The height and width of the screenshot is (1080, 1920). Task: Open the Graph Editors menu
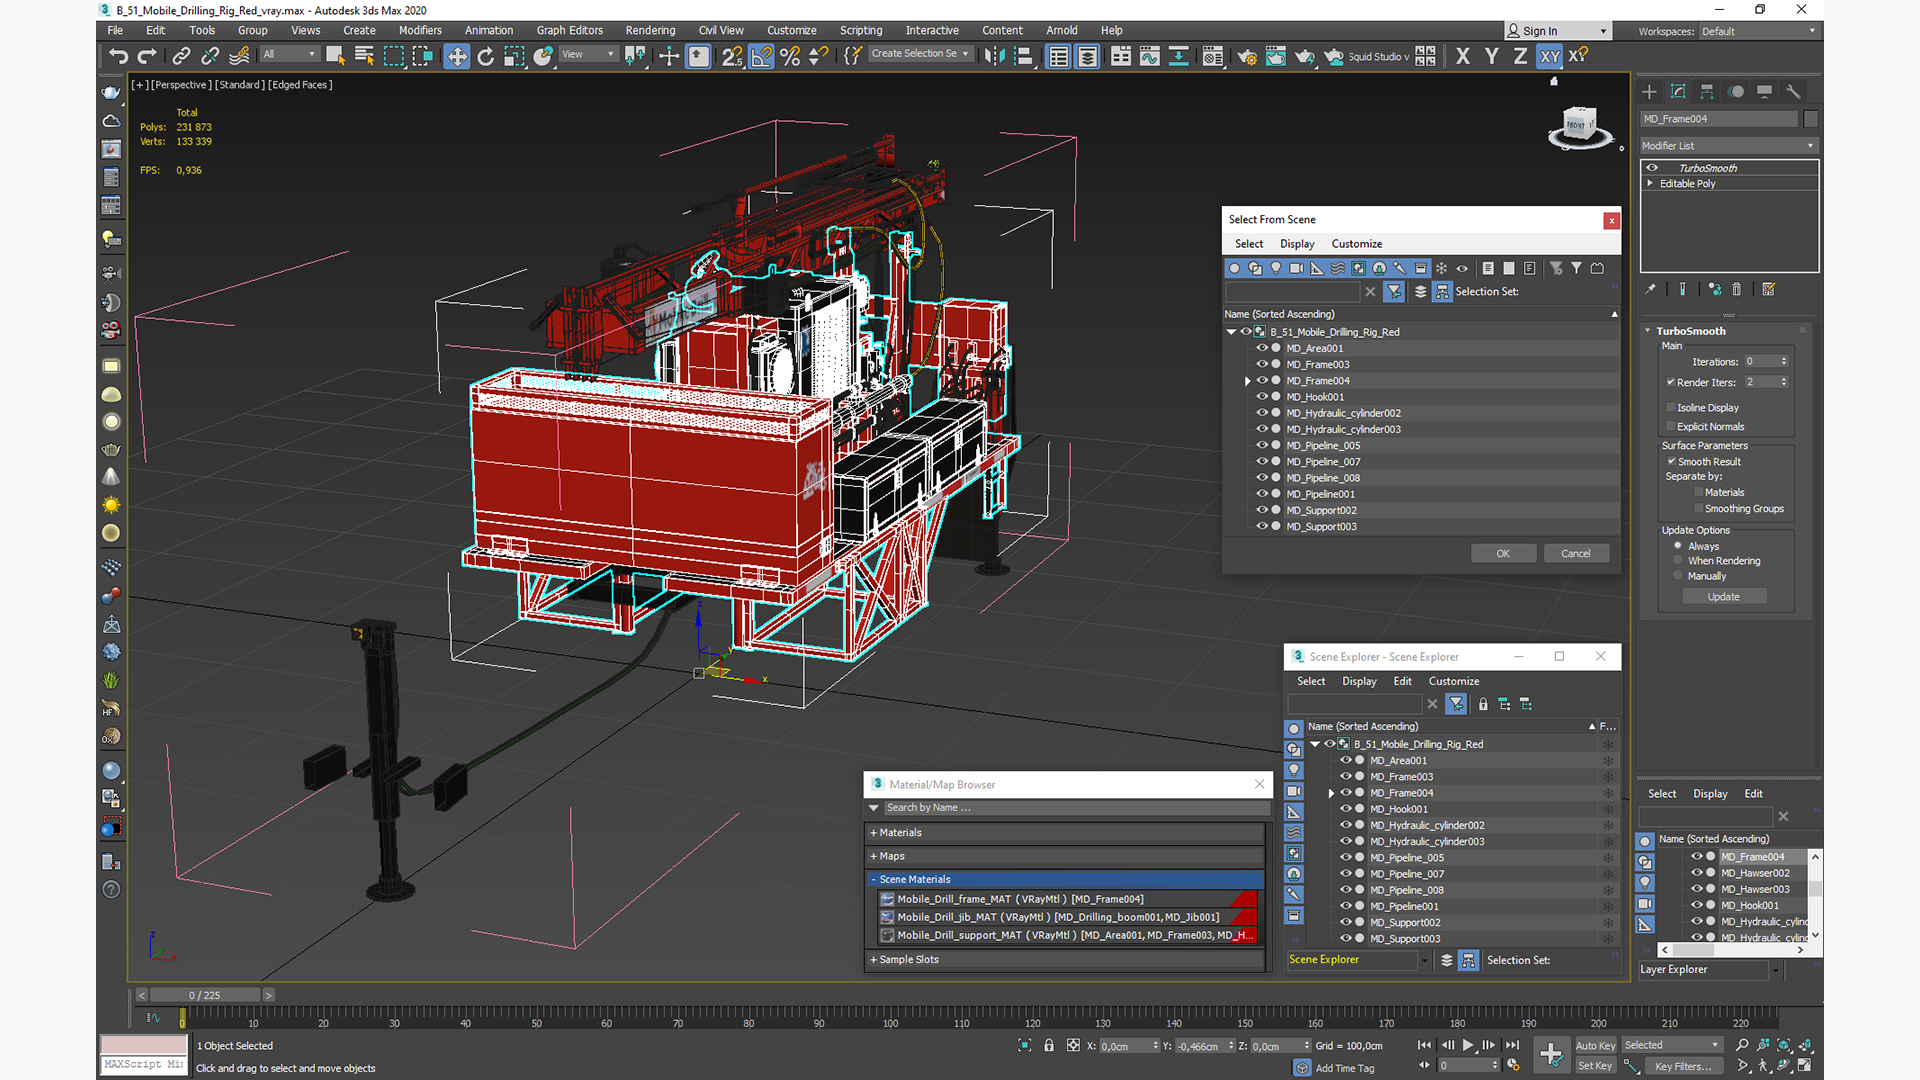[569, 30]
